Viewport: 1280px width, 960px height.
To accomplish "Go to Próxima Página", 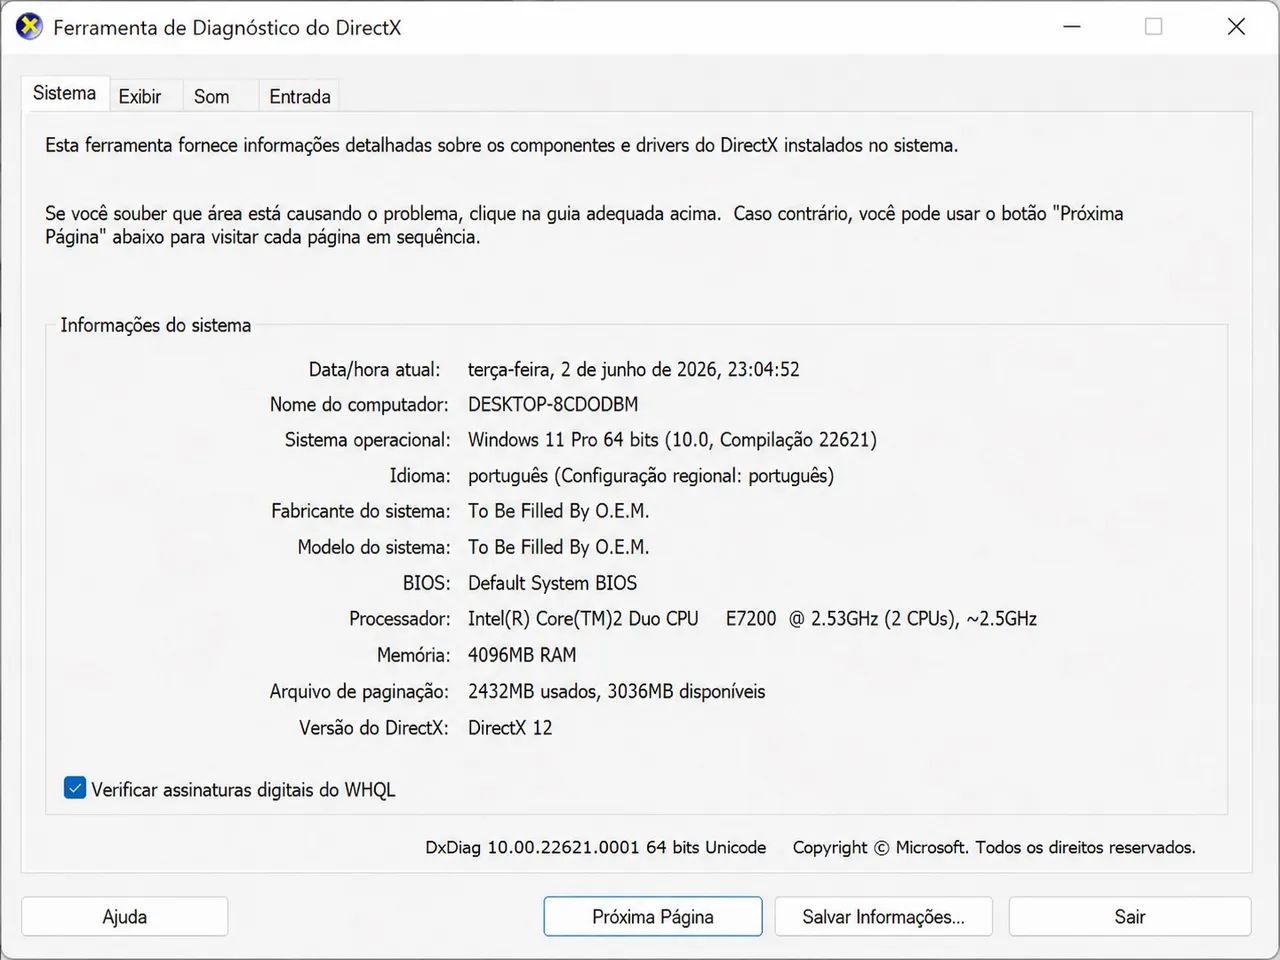I will click(653, 916).
